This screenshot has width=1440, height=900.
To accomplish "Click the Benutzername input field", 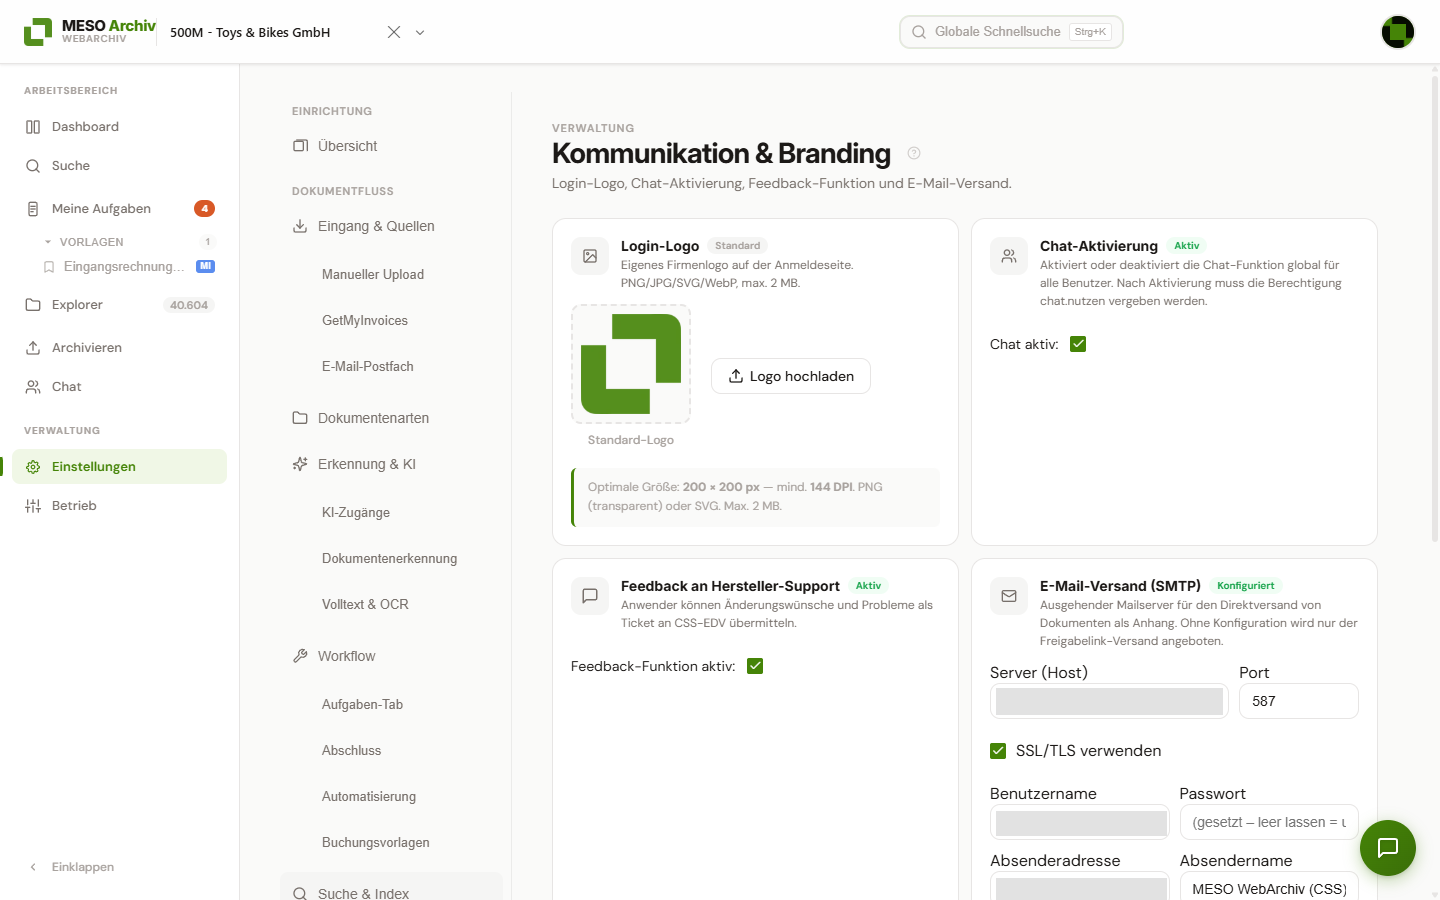I will (x=1080, y=822).
